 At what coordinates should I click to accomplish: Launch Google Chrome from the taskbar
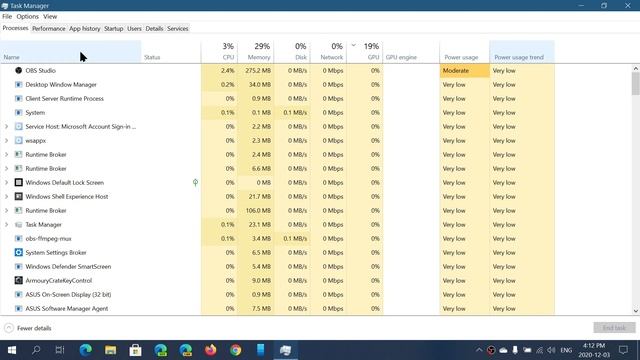(236, 350)
